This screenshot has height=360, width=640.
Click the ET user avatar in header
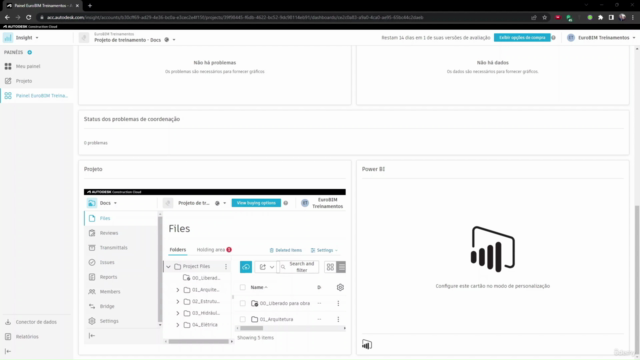[571, 38]
